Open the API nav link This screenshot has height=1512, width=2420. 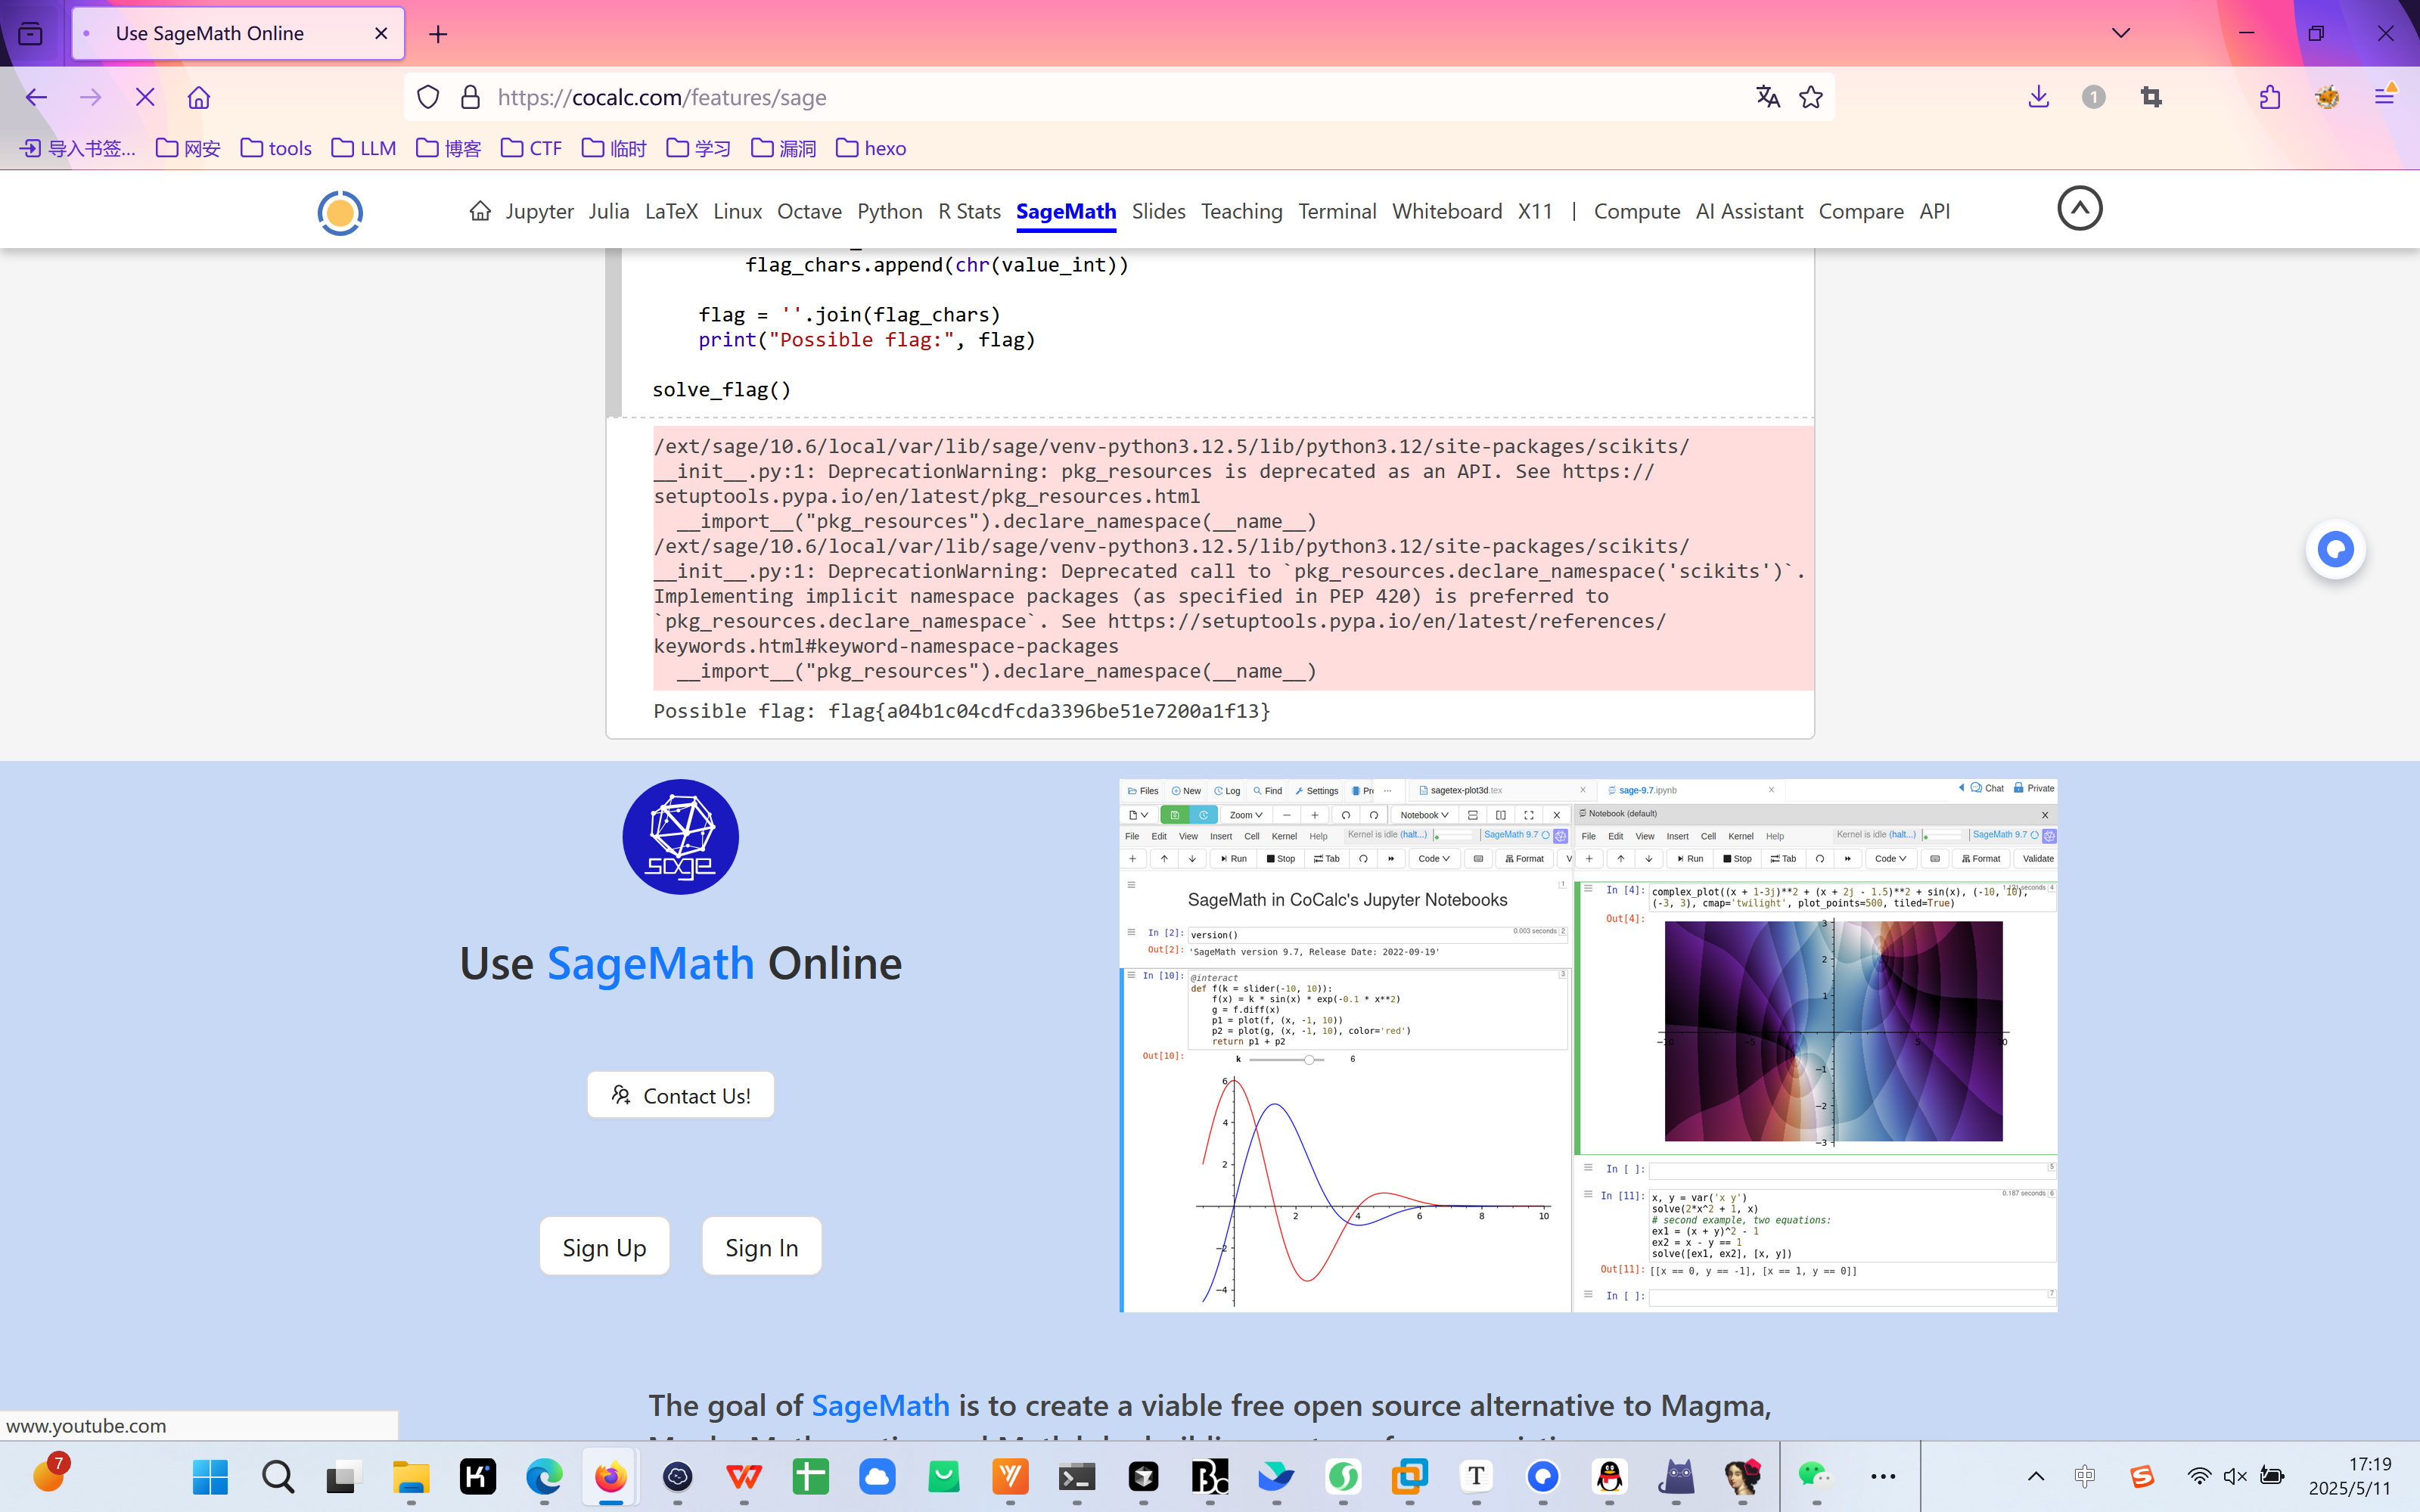coord(1934,211)
